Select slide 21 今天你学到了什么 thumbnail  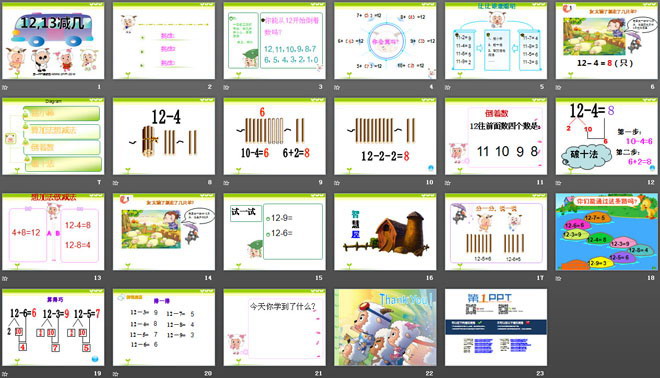[x=274, y=327]
